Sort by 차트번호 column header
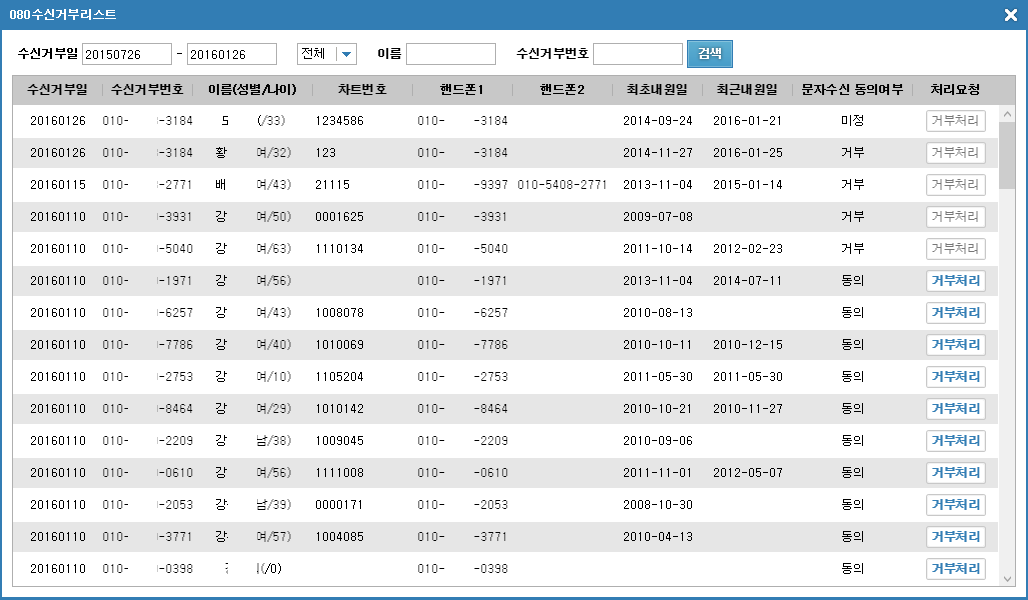1028x600 pixels. point(362,90)
